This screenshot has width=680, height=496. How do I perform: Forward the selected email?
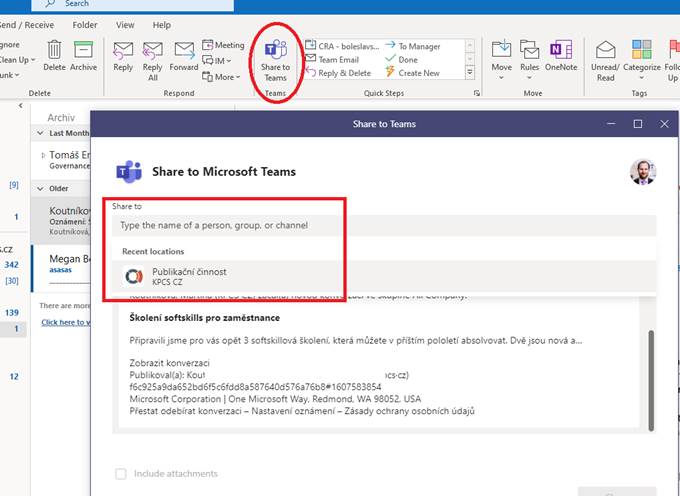184,56
